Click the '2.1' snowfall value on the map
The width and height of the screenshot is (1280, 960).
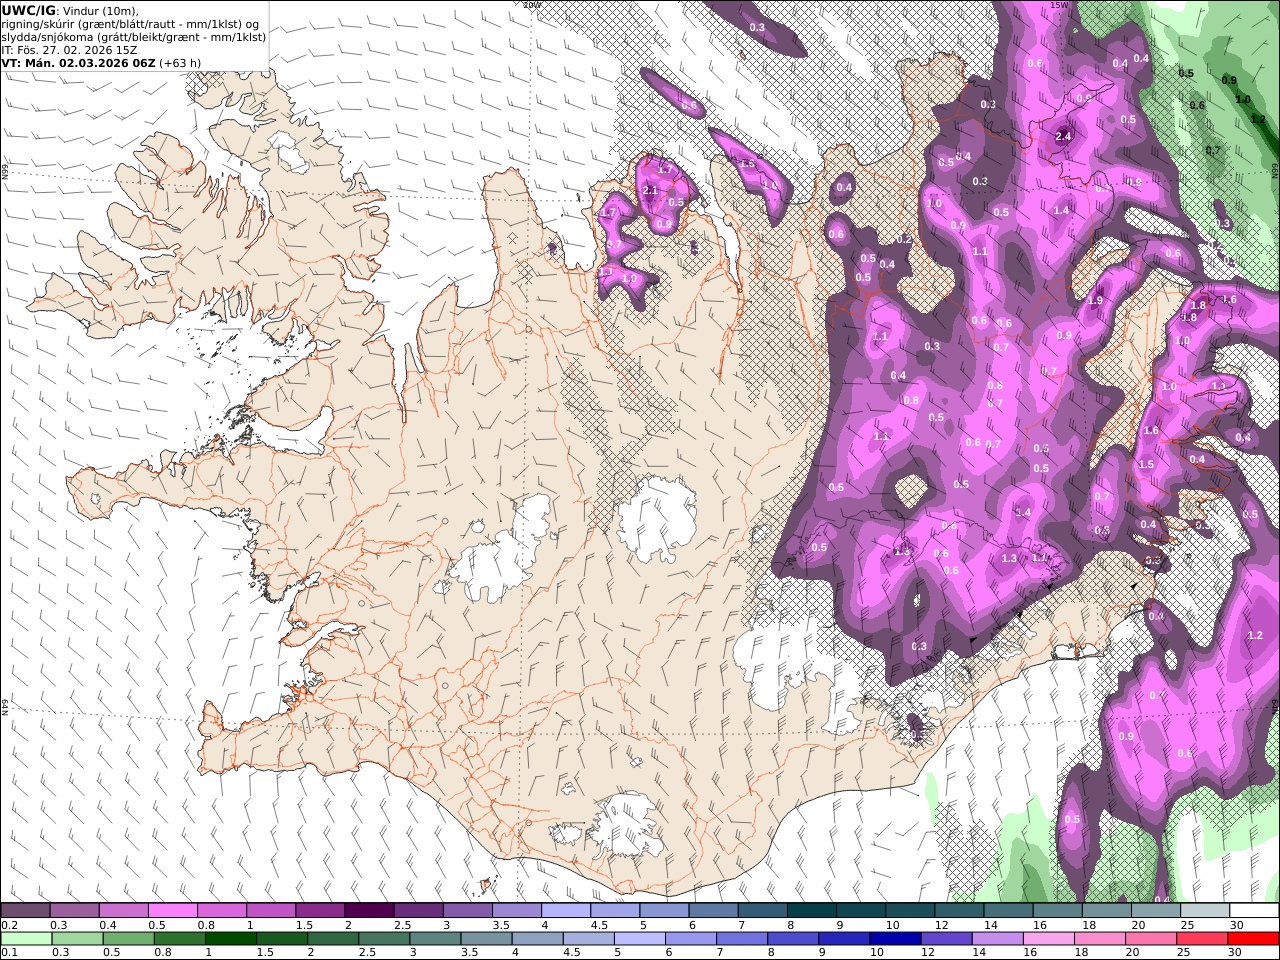pos(649,190)
